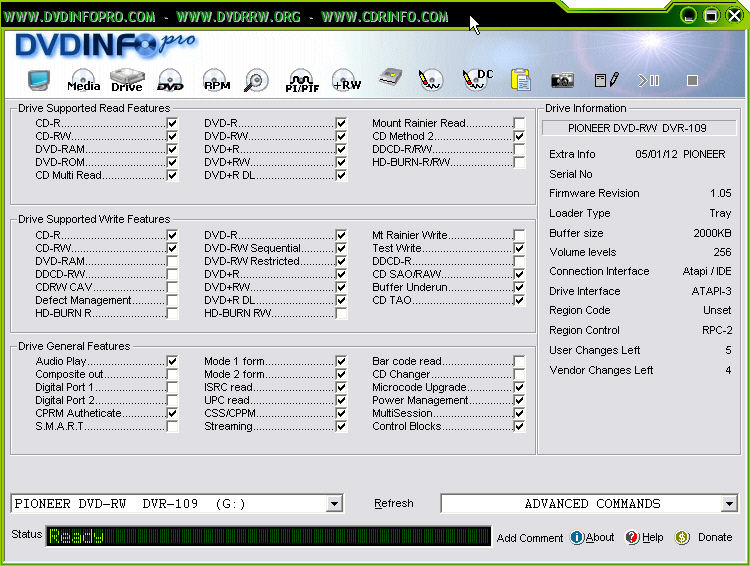Click the User Changes Left label

595,350
